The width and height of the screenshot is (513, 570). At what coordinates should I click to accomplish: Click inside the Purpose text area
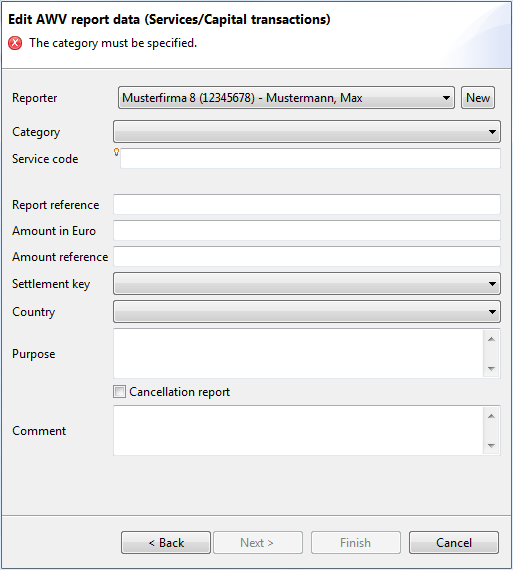298,353
